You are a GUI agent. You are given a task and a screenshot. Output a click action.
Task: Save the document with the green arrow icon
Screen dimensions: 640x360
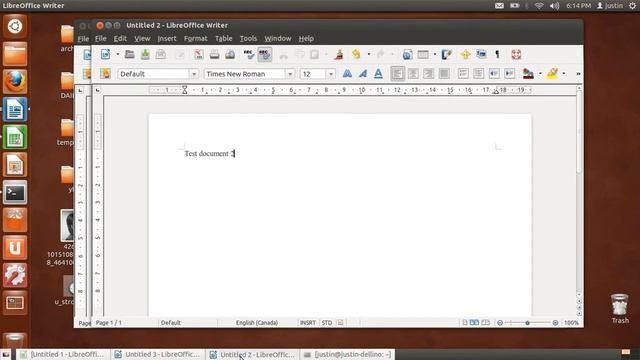pyautogui.click(x=145, y=54)
